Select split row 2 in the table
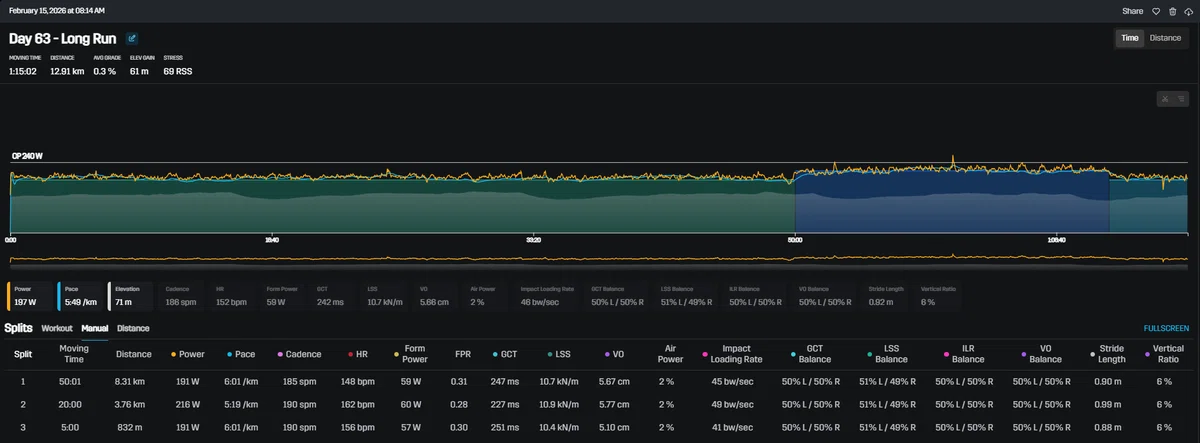 [600, 404]
